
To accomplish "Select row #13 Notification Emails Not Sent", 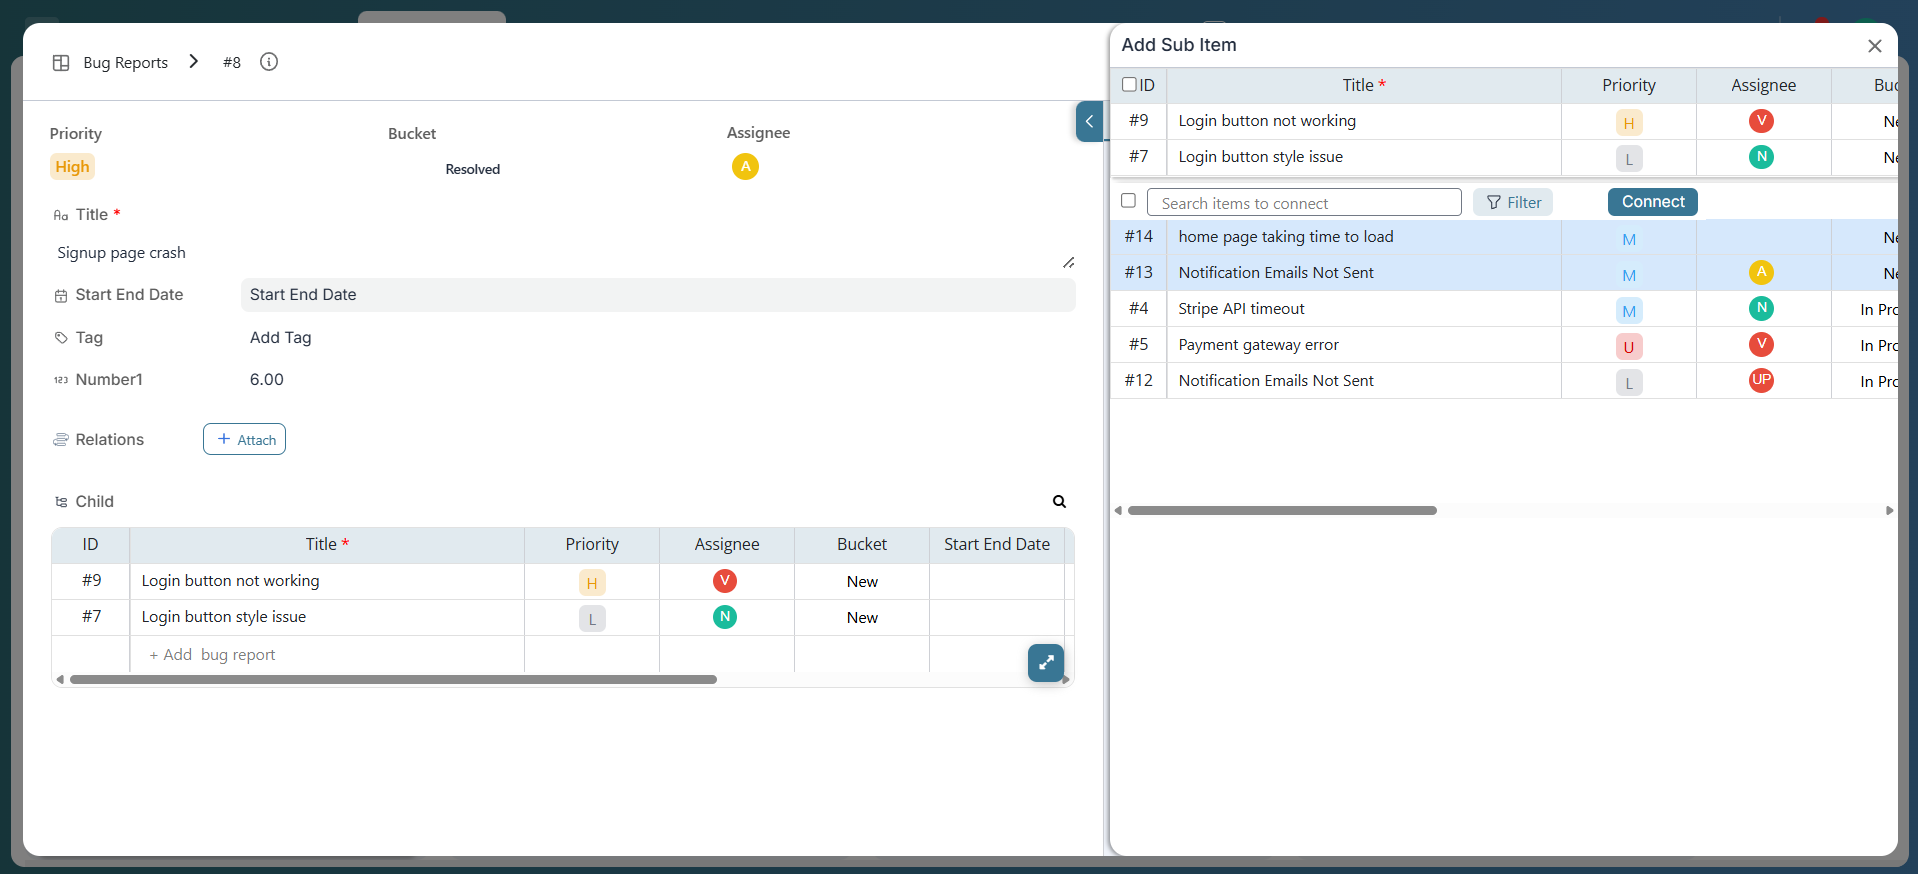I will [1504, 273].
